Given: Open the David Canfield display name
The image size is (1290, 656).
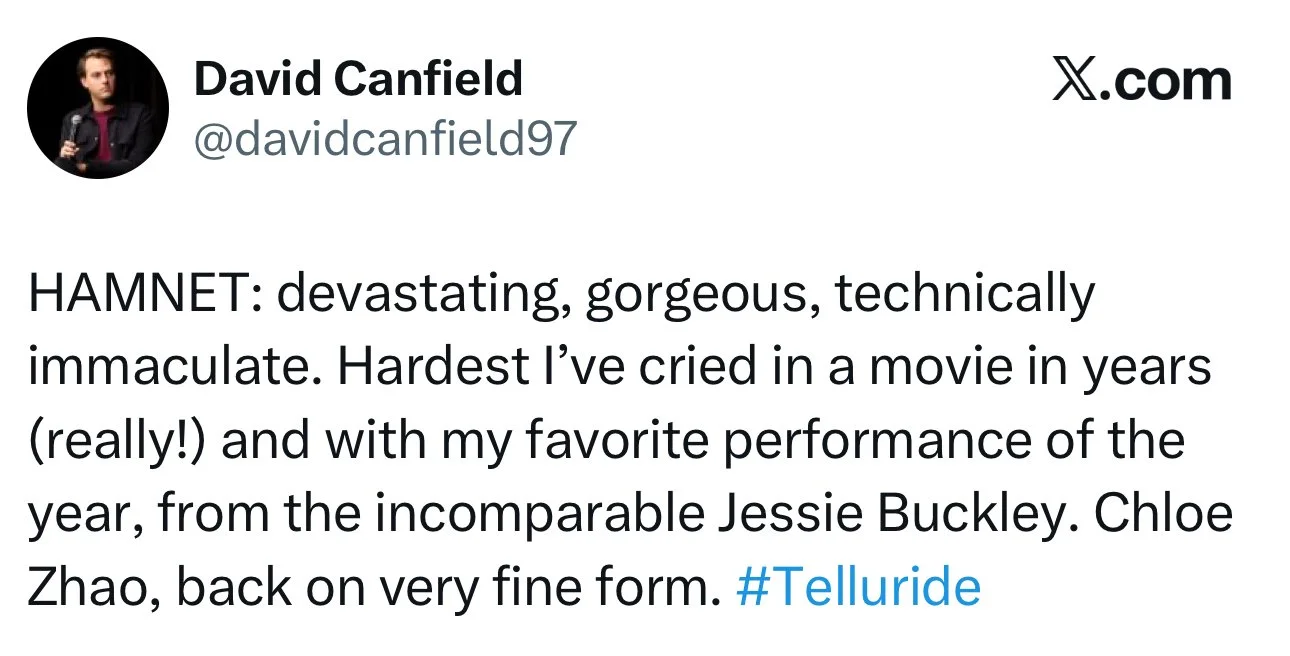Looking at the screenshot, I should [358, 78].
